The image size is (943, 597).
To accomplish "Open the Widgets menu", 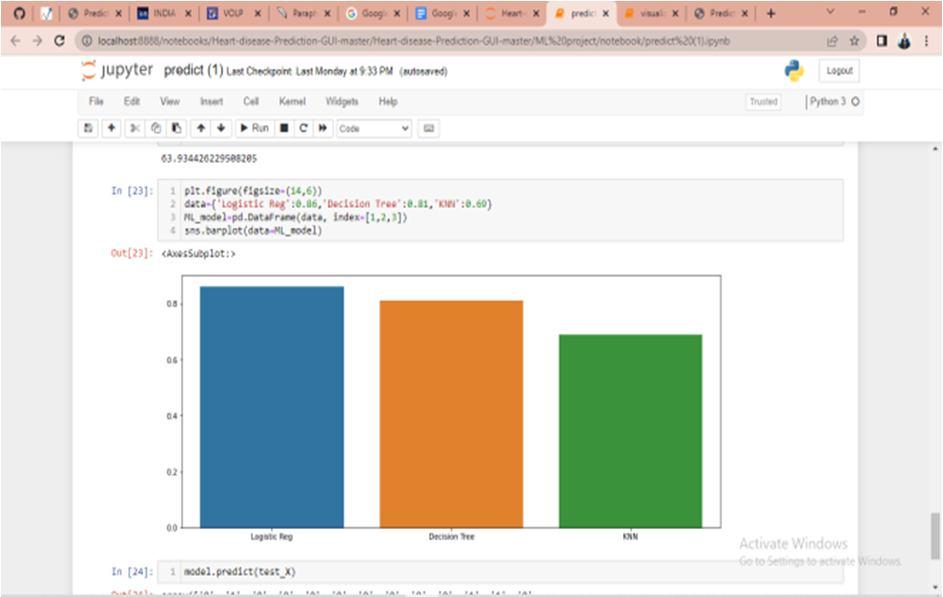I will pyautogui.click(x=342, y=101).
